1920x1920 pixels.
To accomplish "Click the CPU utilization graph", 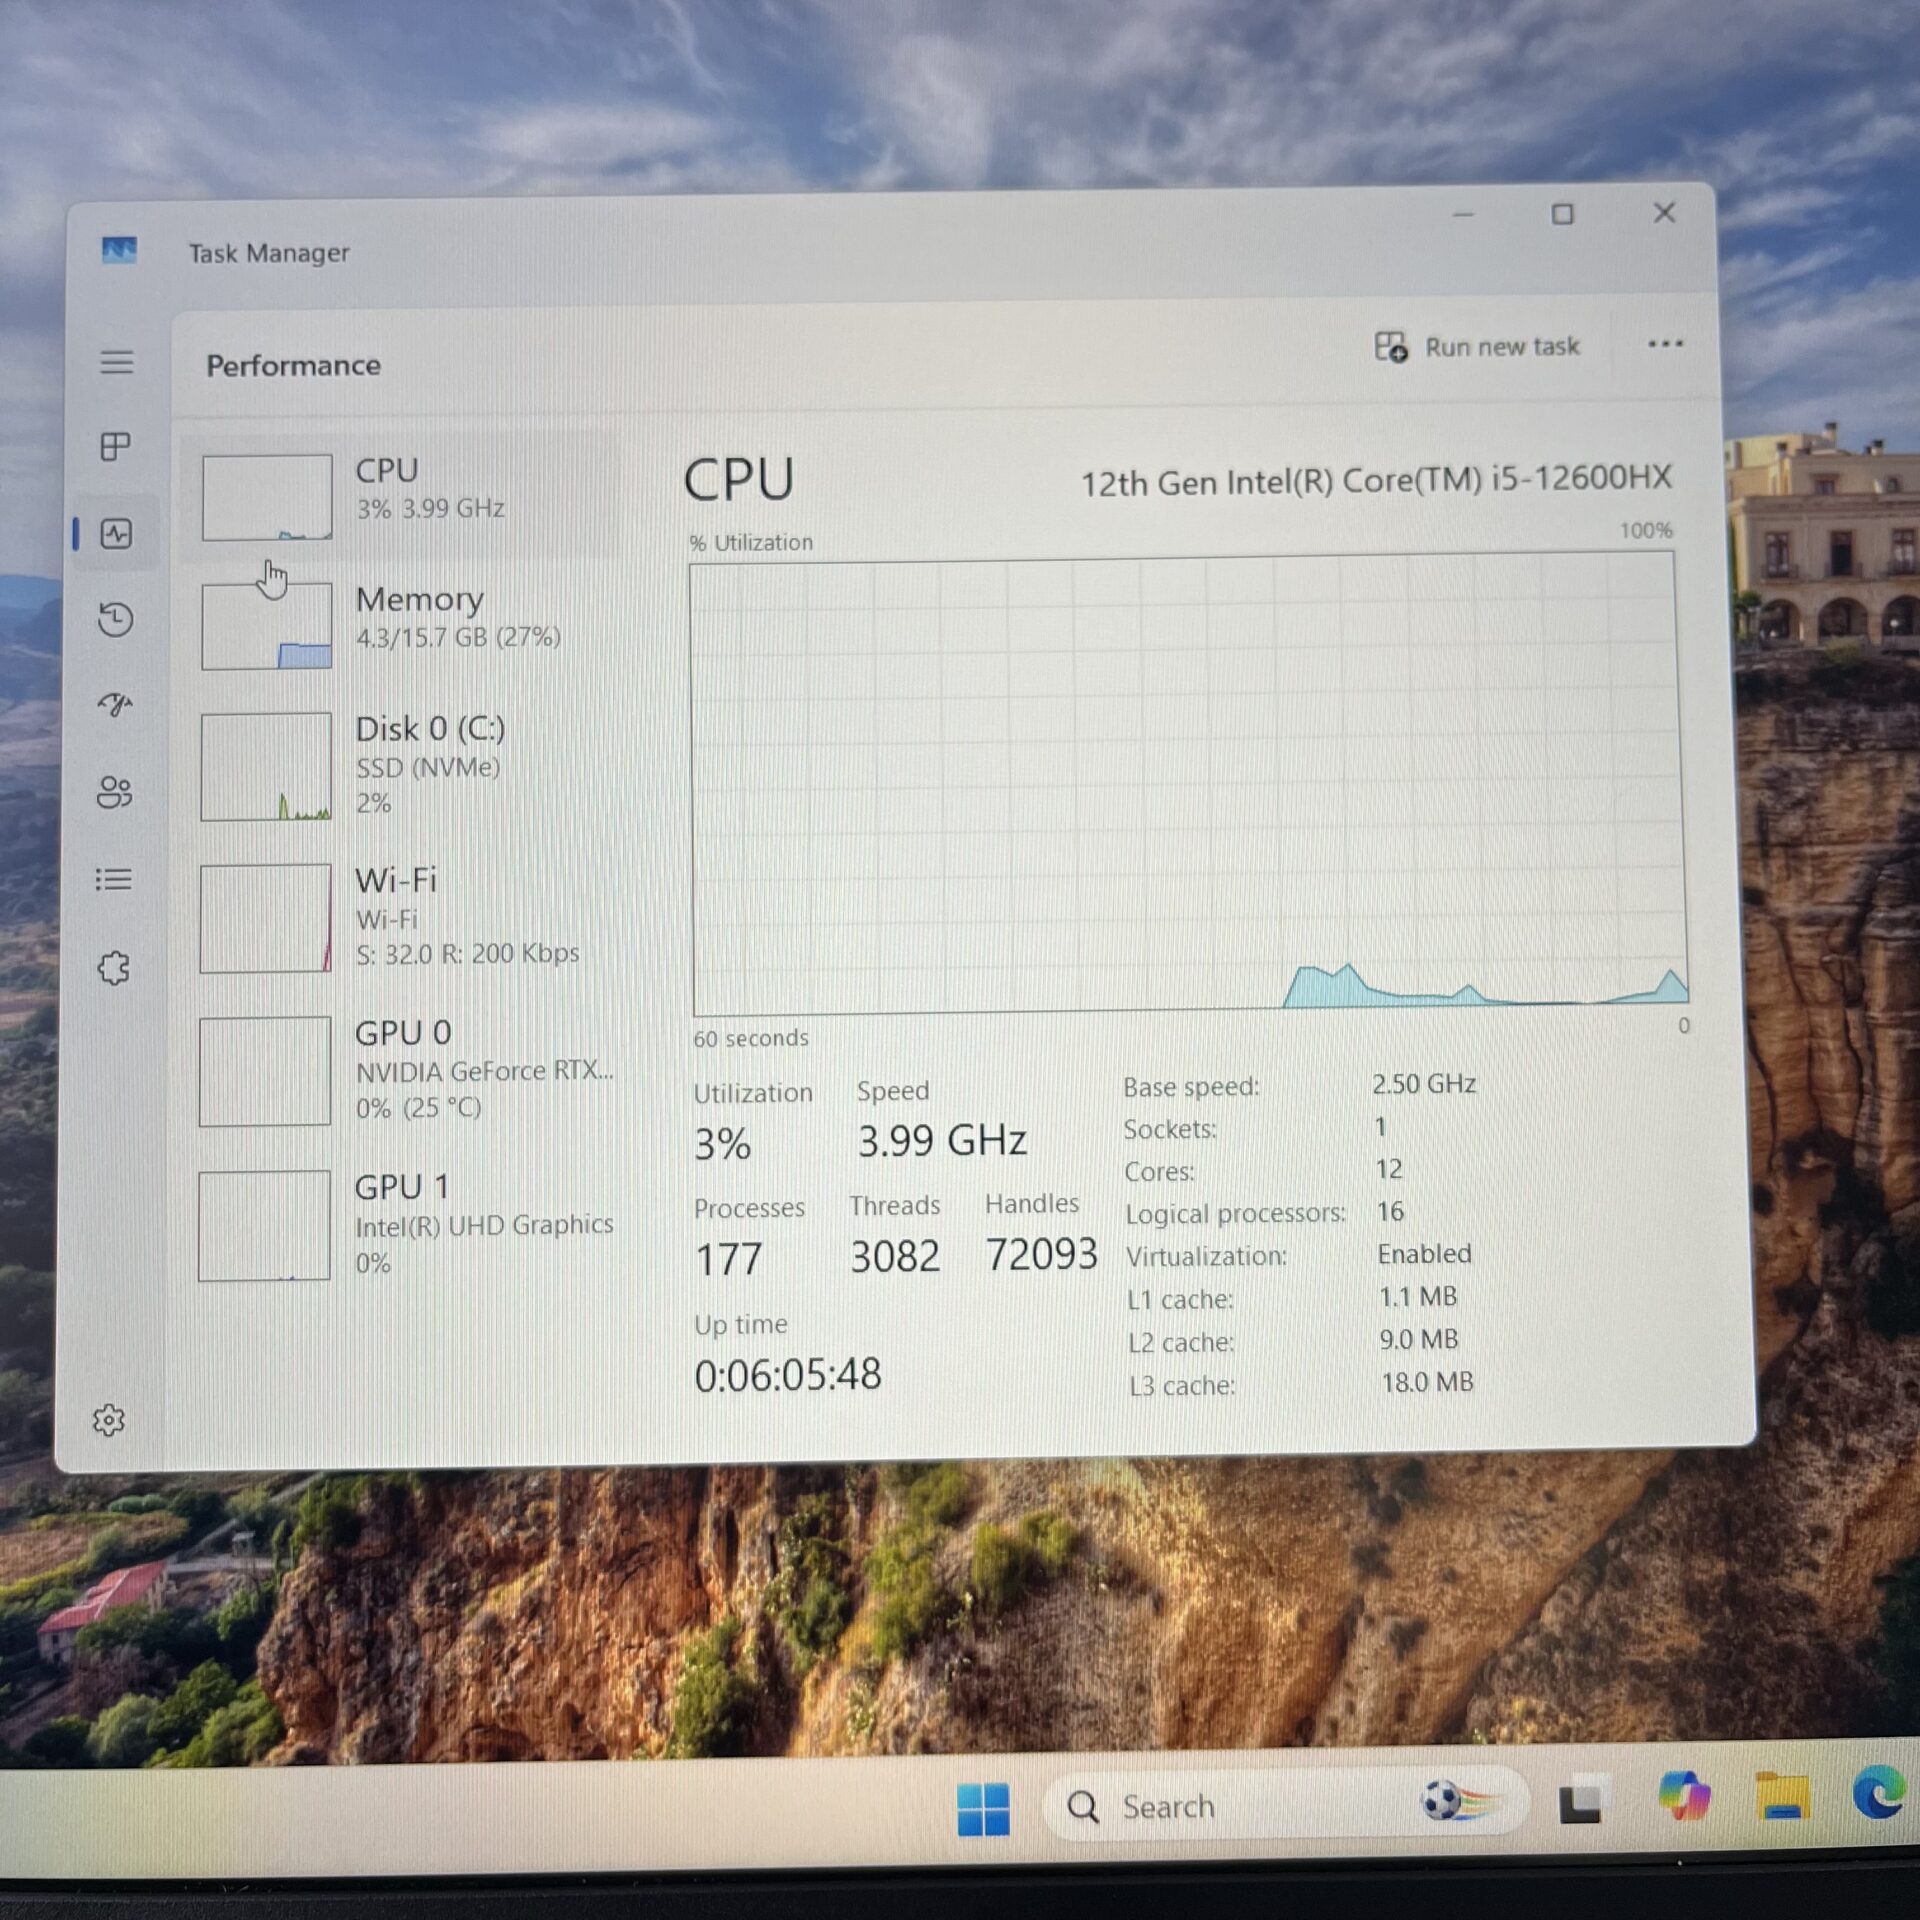I will pyautogui.click(x=1188, y=785).
